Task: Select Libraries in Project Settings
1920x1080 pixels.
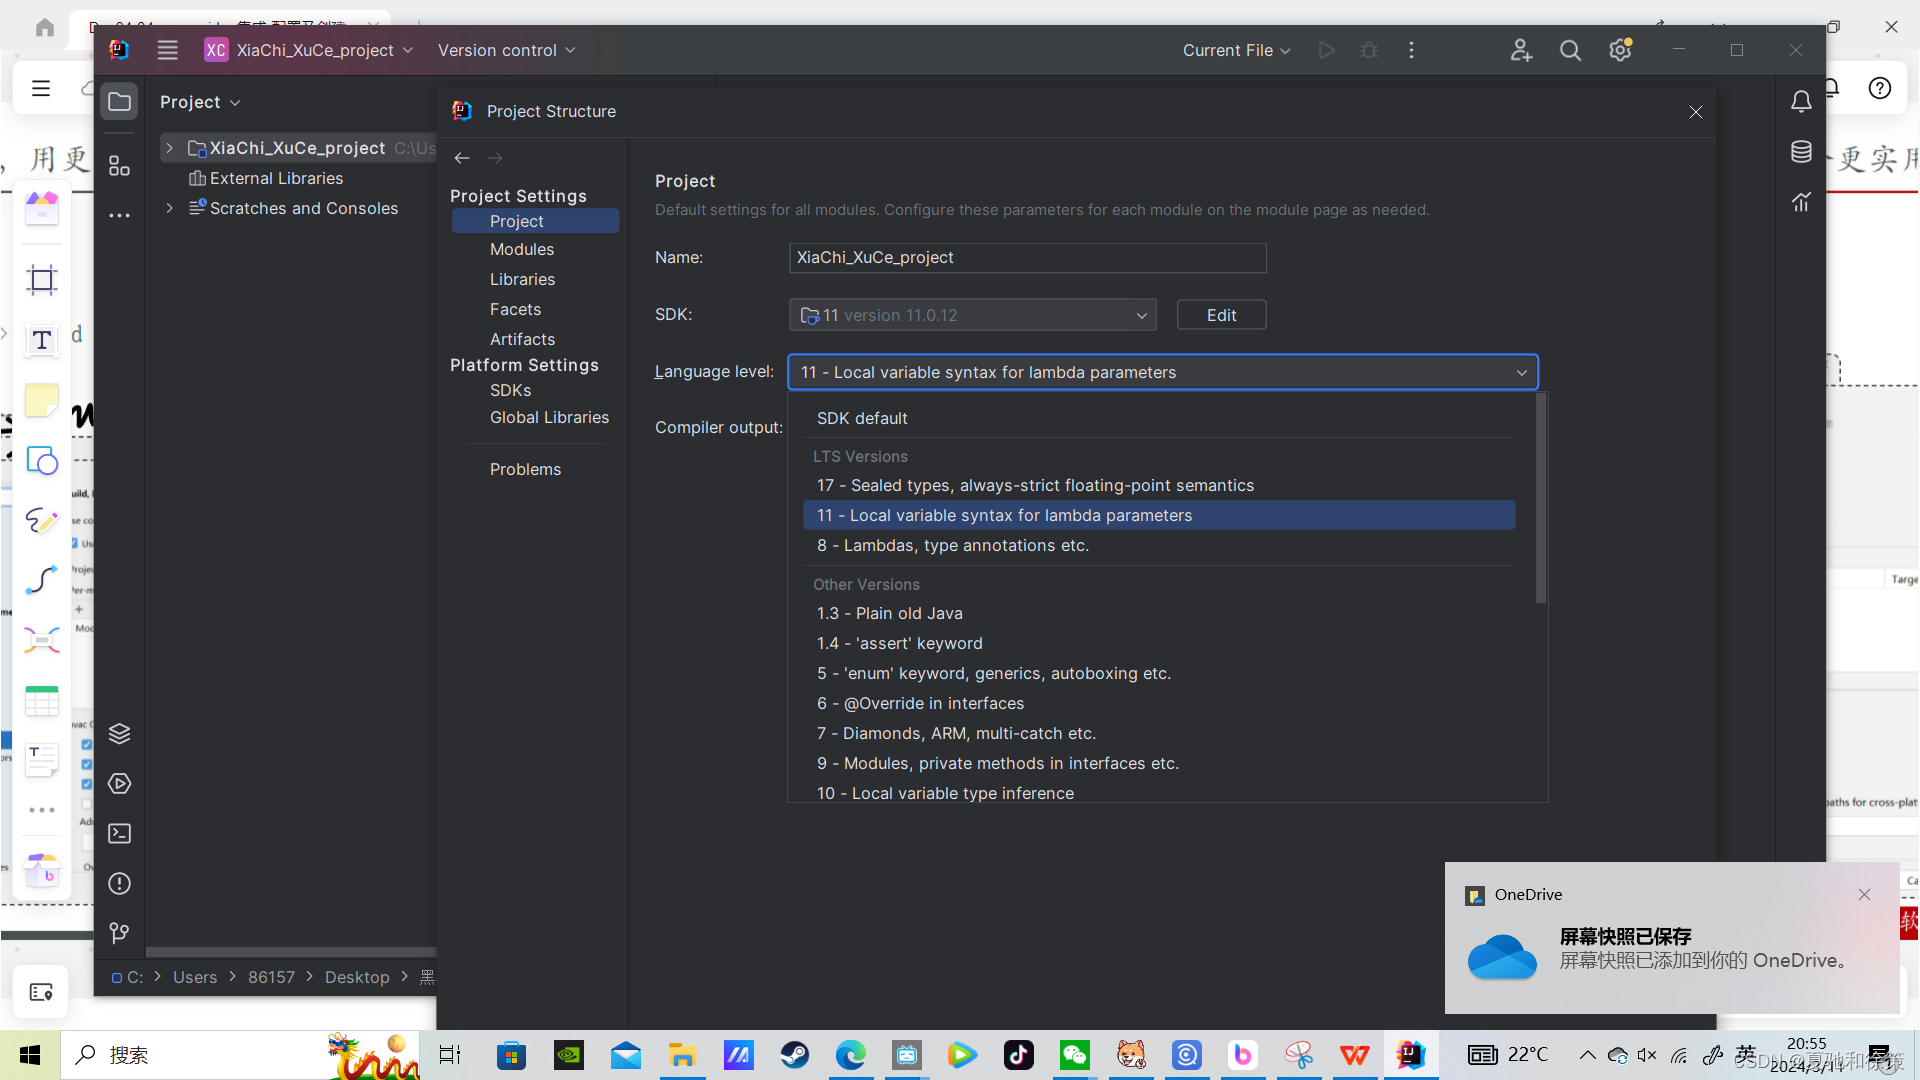Action: (x=522, y=279)
